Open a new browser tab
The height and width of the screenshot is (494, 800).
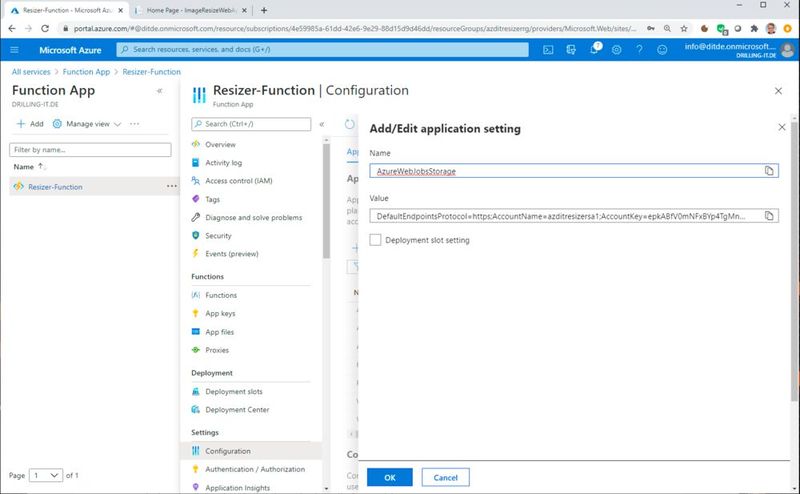click(264, 10)
